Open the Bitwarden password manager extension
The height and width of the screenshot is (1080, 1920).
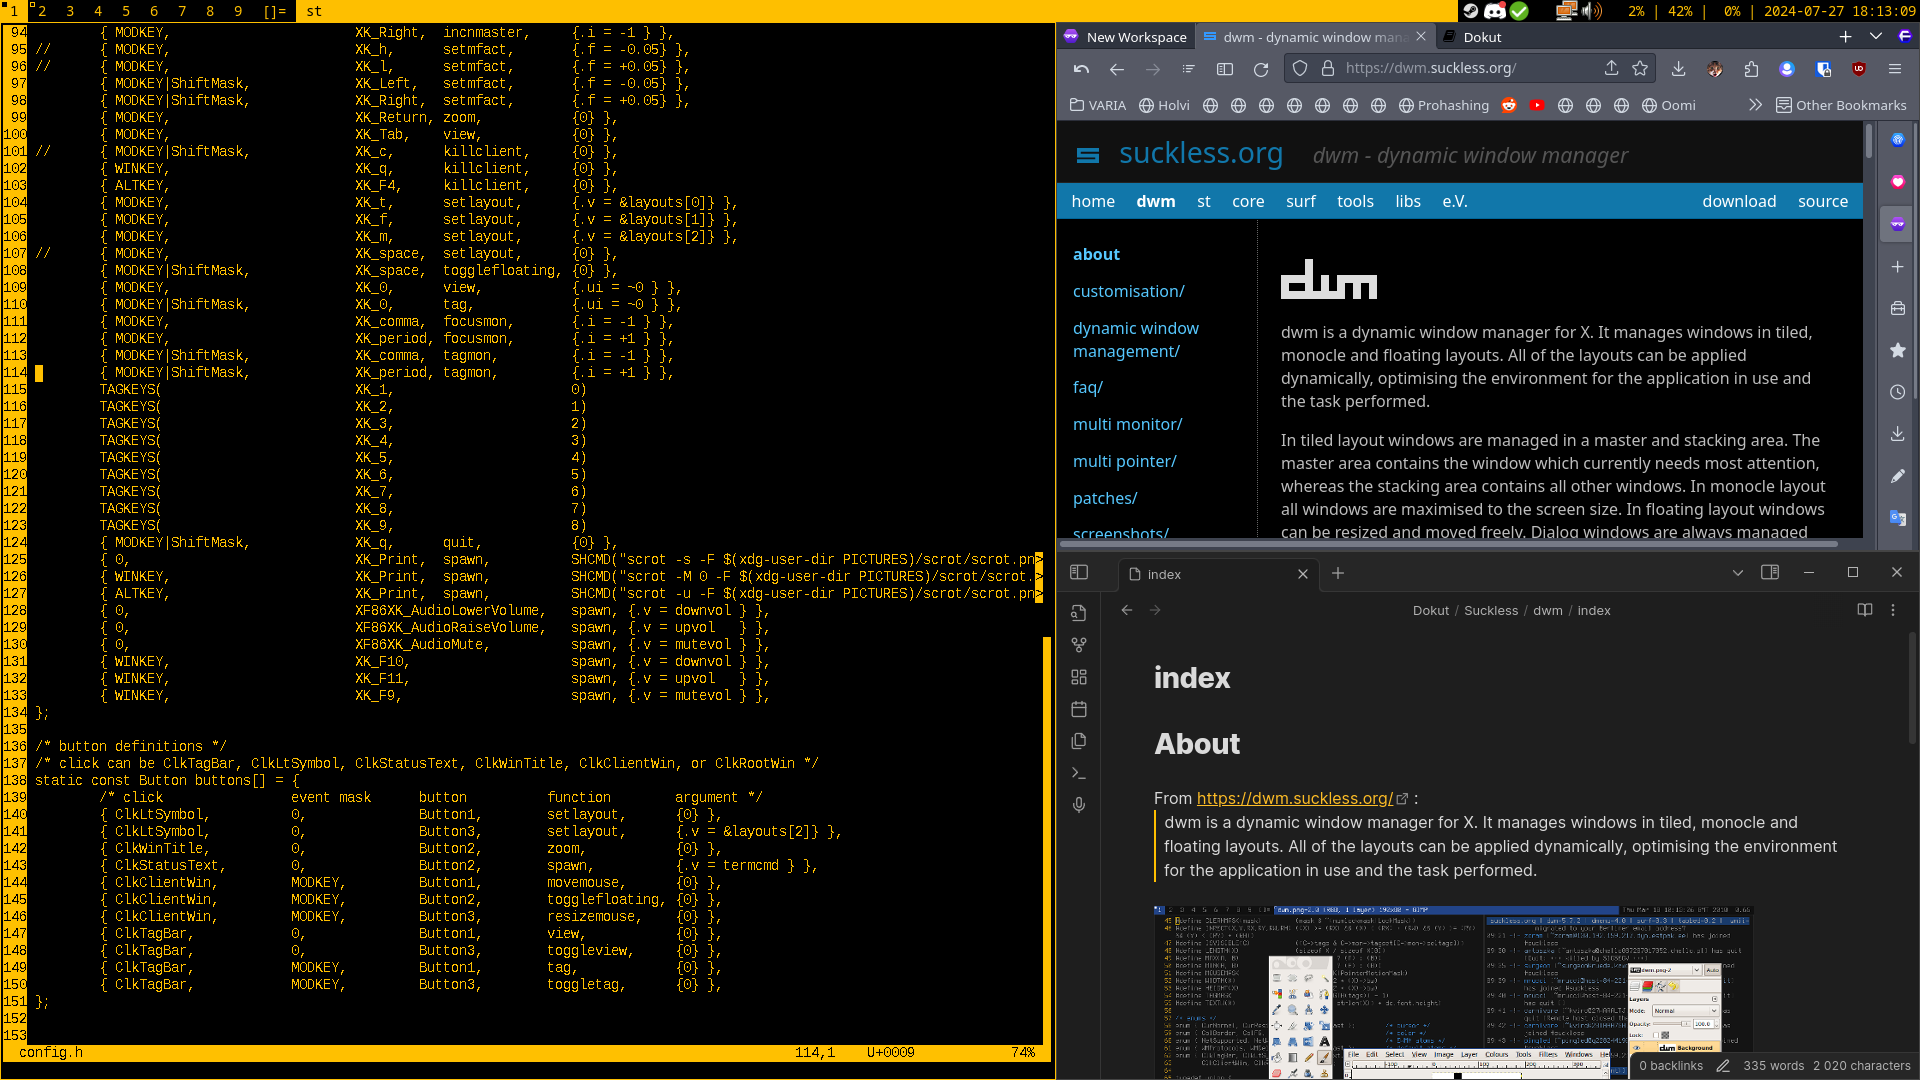pyautogui.click(x=1823, y=68)
